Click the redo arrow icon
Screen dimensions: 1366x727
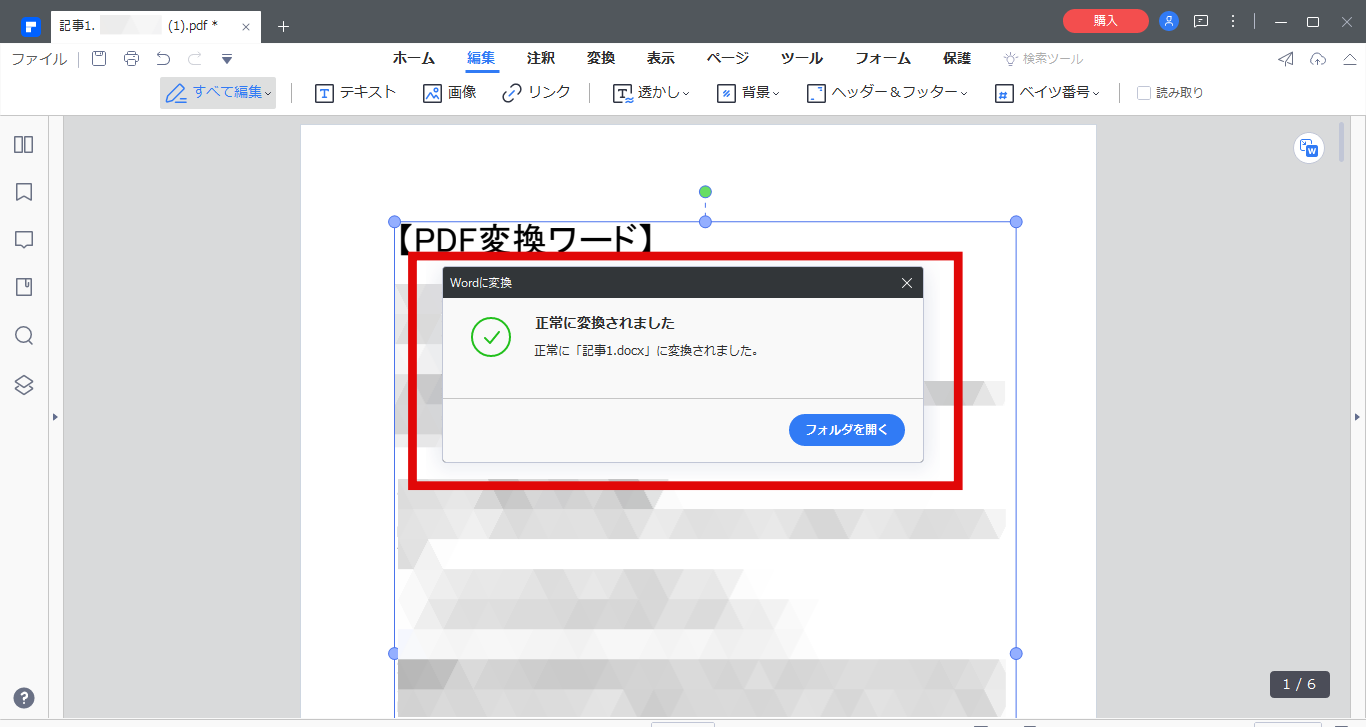pyautogui.click(x=195, y=59)
